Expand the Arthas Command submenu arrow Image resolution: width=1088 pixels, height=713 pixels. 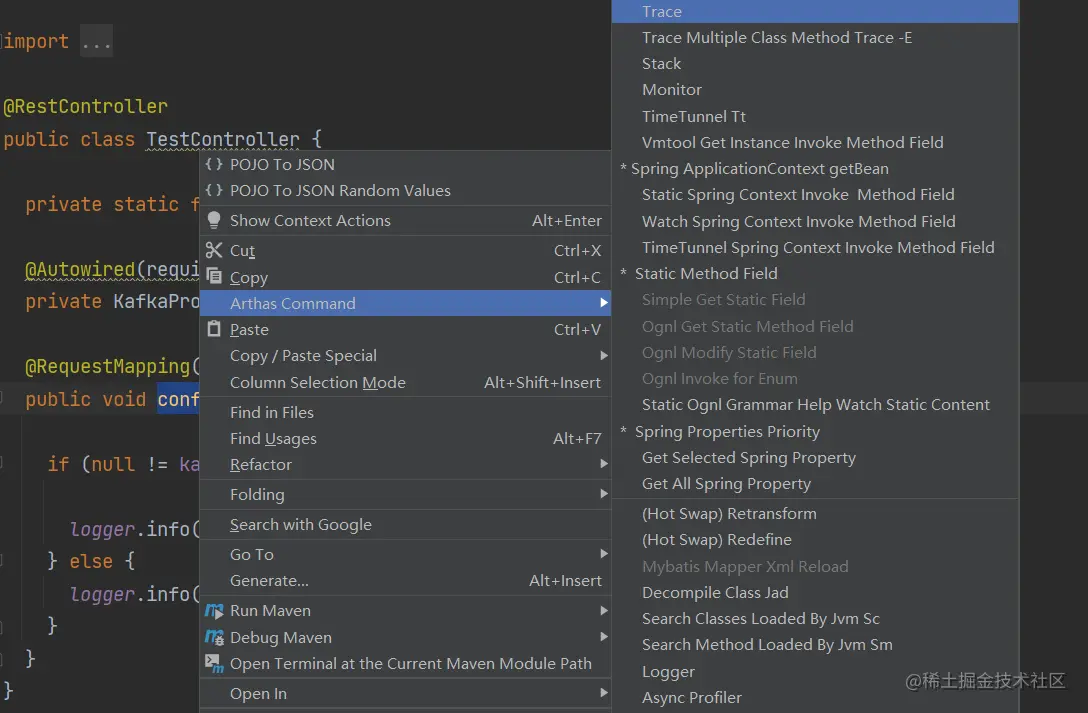coord(604,302)
